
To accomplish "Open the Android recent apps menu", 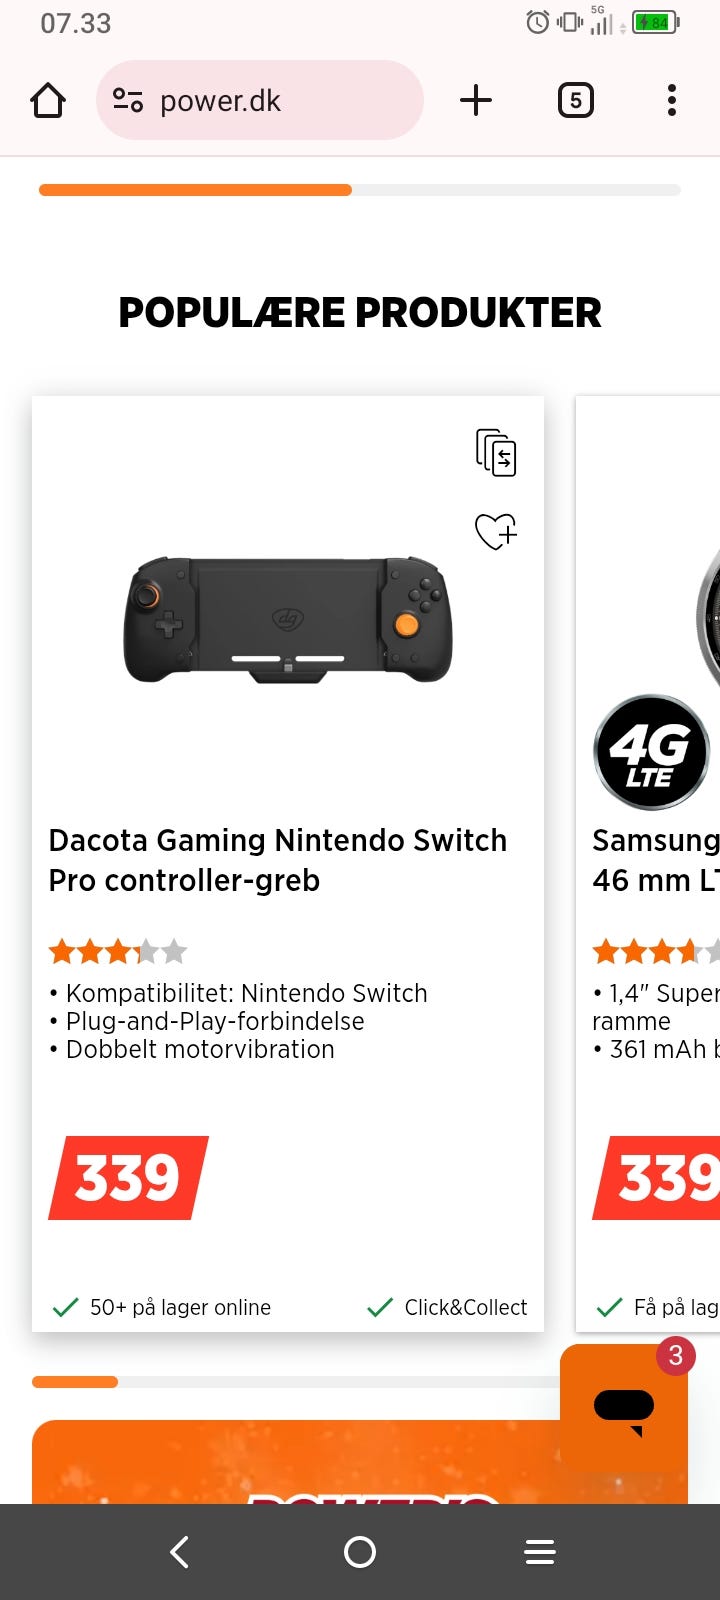I will [x=540, y=1552].
